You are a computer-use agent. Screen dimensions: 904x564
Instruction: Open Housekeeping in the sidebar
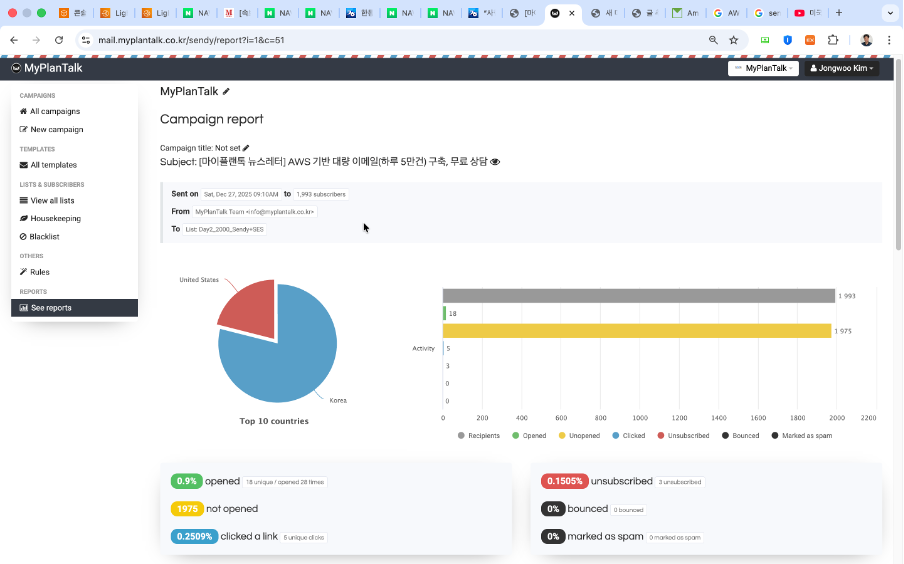click(55, 218)
